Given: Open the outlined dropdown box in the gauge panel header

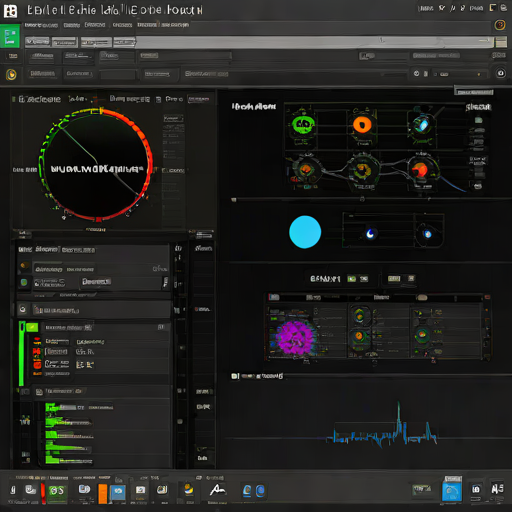Looking at the screenshot, I should pyautogui.click(x=199, y=99).
